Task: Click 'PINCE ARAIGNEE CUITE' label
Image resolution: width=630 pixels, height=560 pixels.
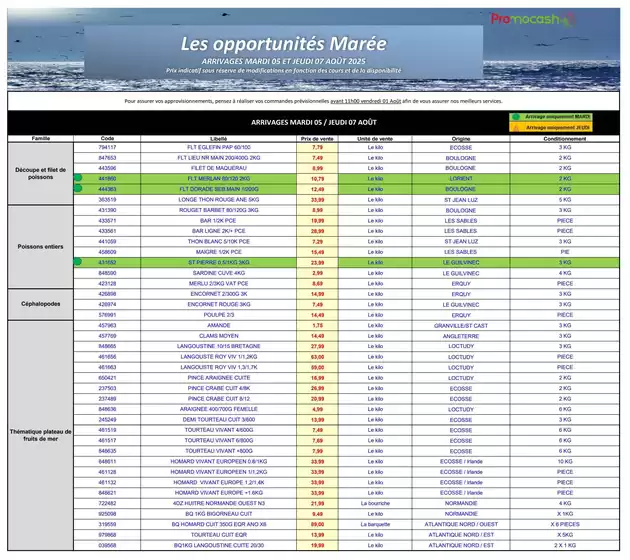Action: [219, 378]
